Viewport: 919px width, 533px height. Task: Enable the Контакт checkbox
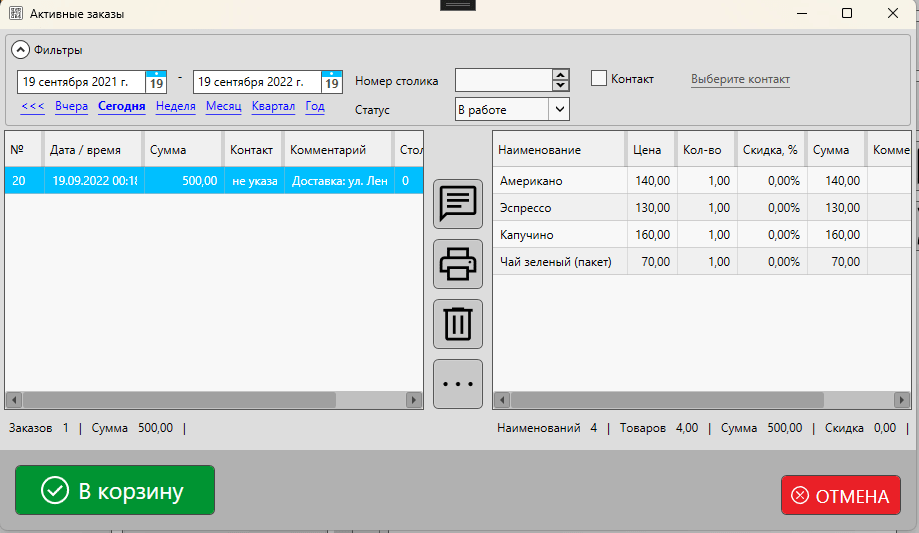[599, 78]
